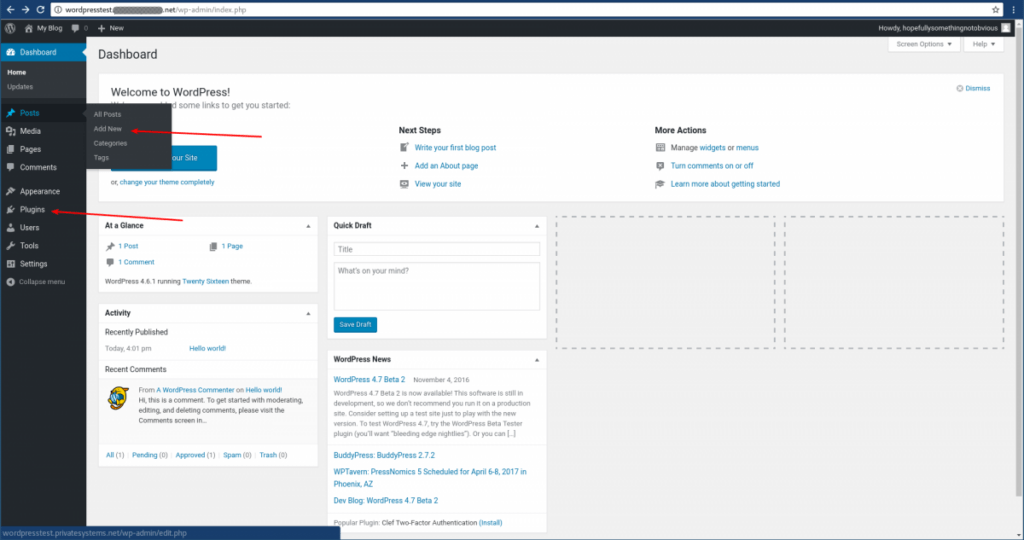The image size is (1024, 540).
Task: Open Appearance in sidebar
Action: 43,191
